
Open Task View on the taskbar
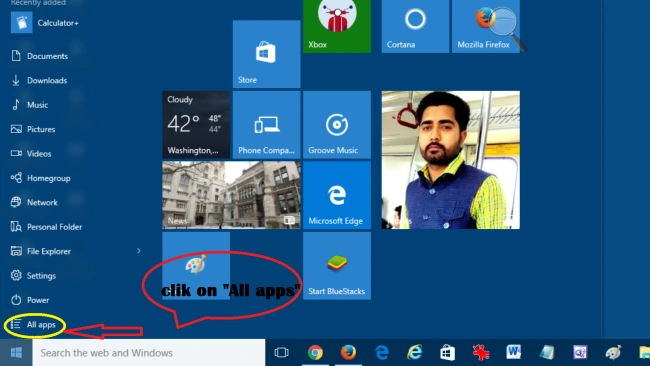tap(281, 353)
